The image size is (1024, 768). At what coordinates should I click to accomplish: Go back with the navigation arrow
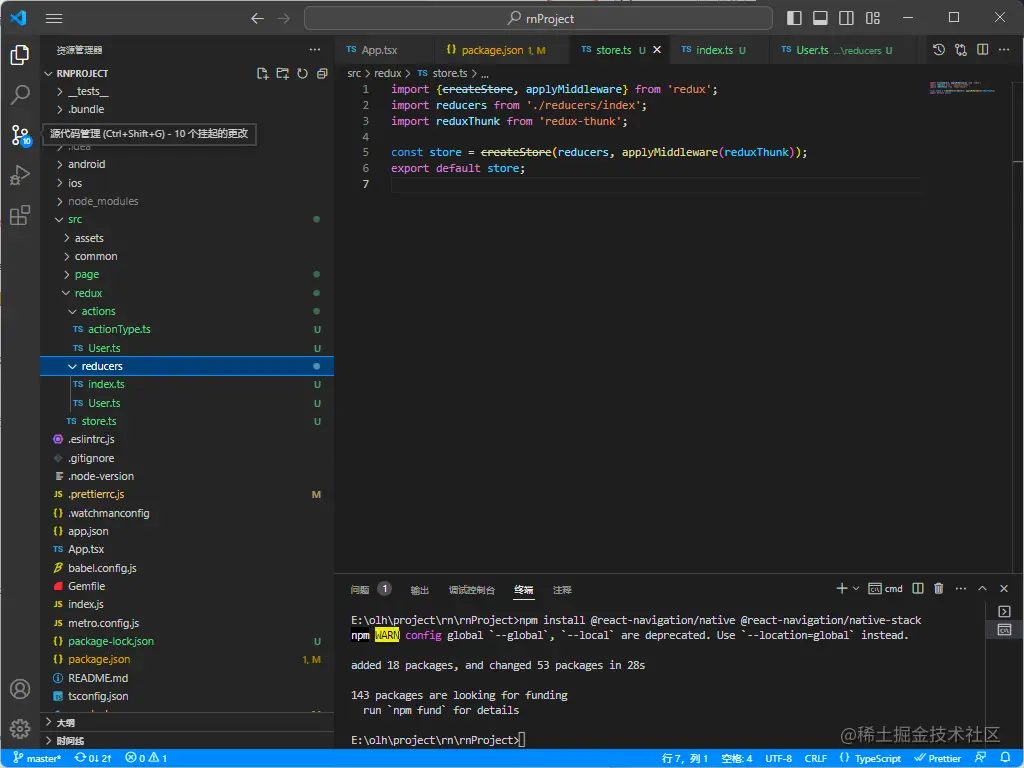click(x=257, y=18)
